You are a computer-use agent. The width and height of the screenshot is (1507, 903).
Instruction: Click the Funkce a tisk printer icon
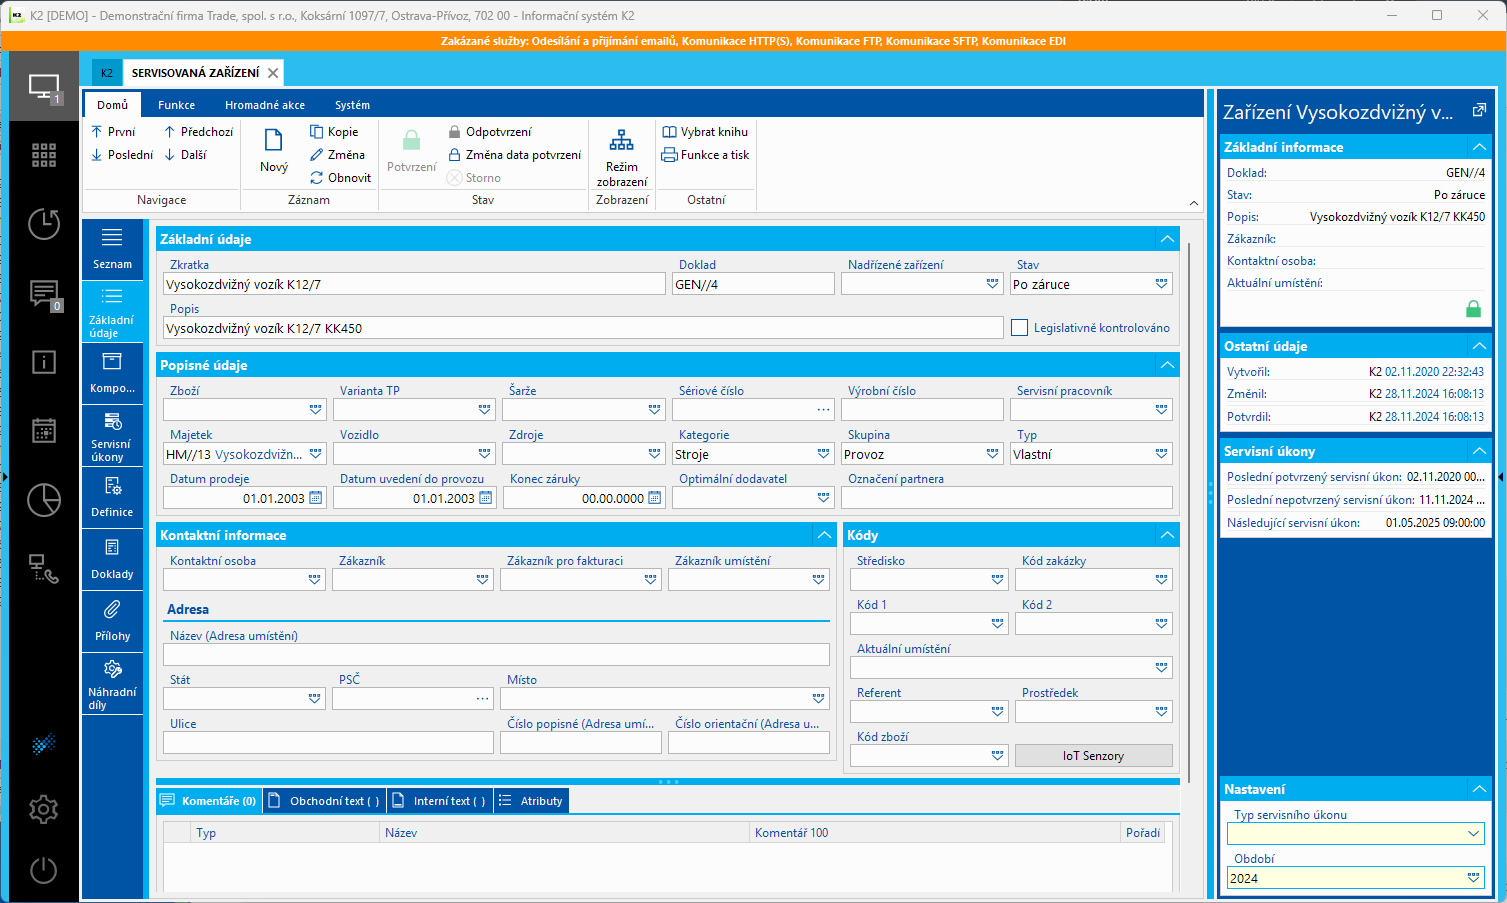(x=670, y=155)
